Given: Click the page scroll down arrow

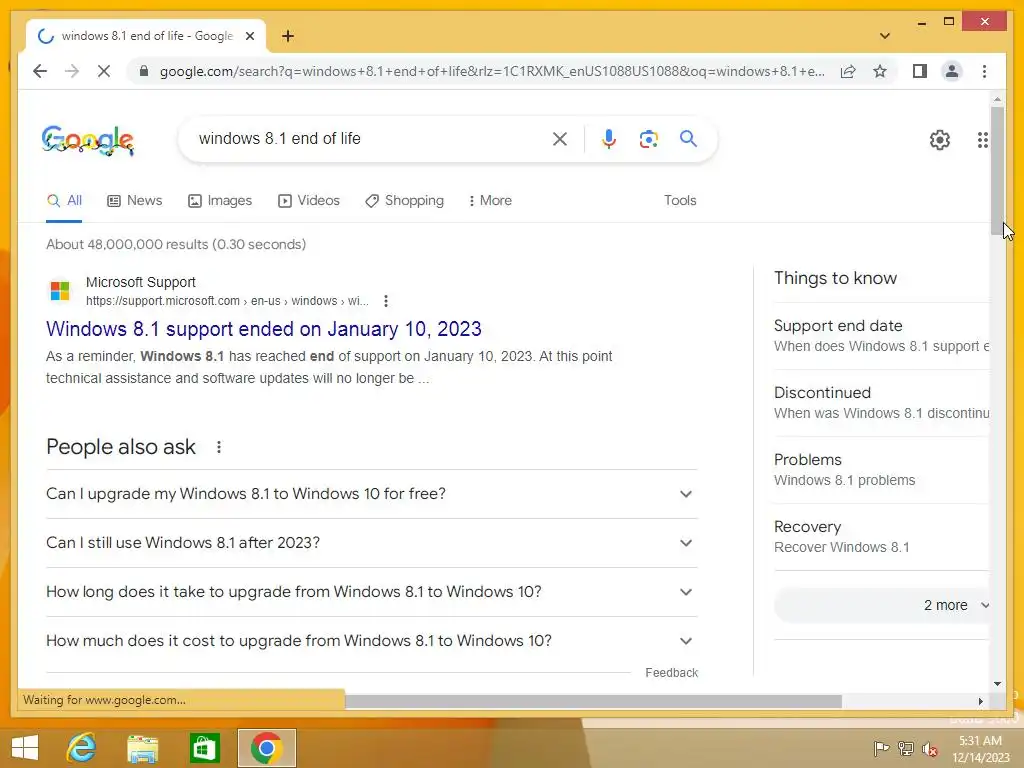Looking at the screenshot, I should click(x=997, y=684).
